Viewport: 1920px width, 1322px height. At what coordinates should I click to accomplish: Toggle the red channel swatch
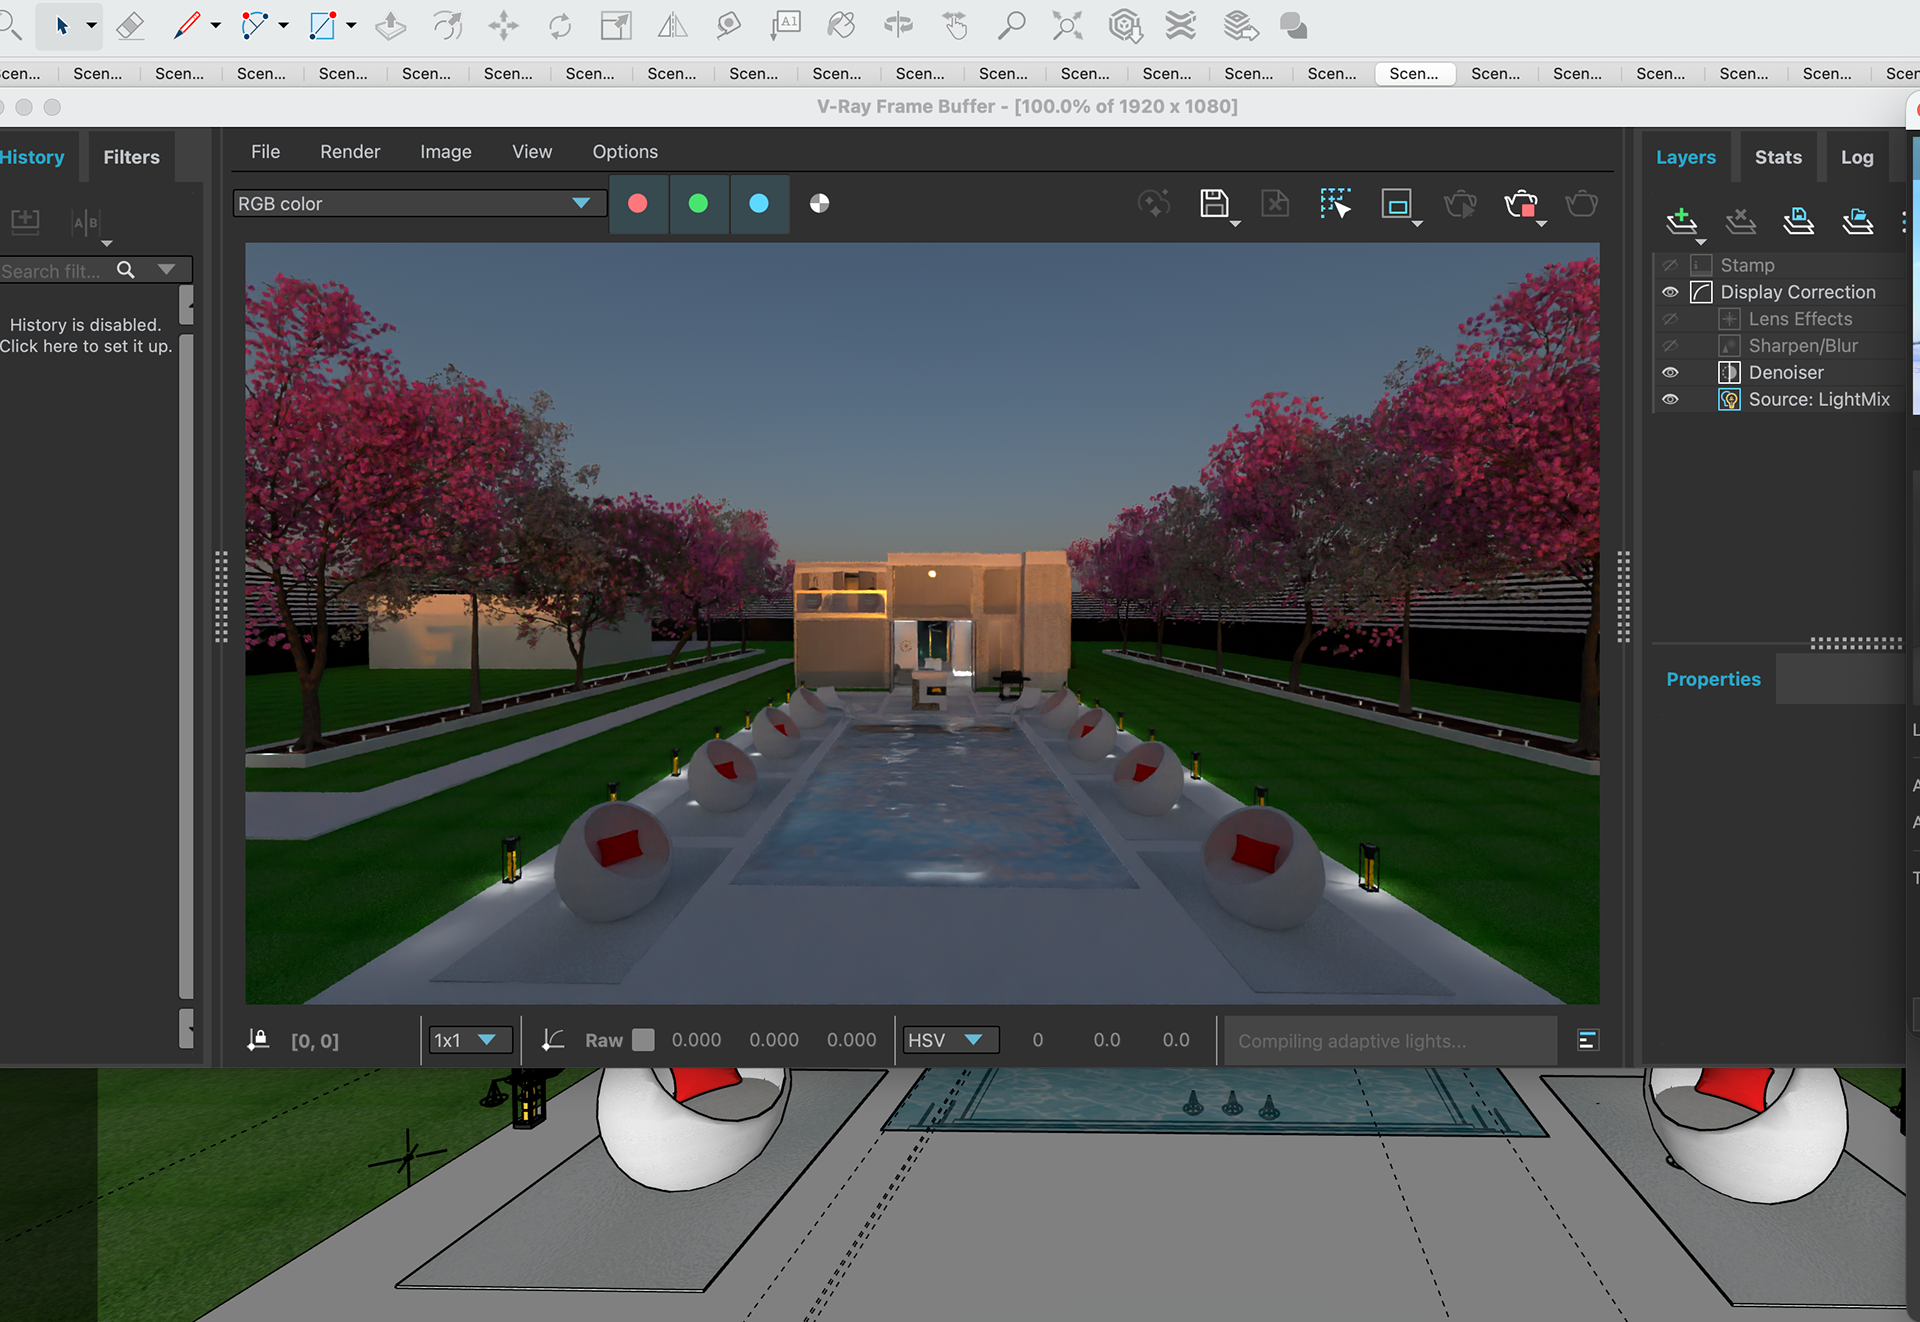pyautogui.click(x=637, y=204)
